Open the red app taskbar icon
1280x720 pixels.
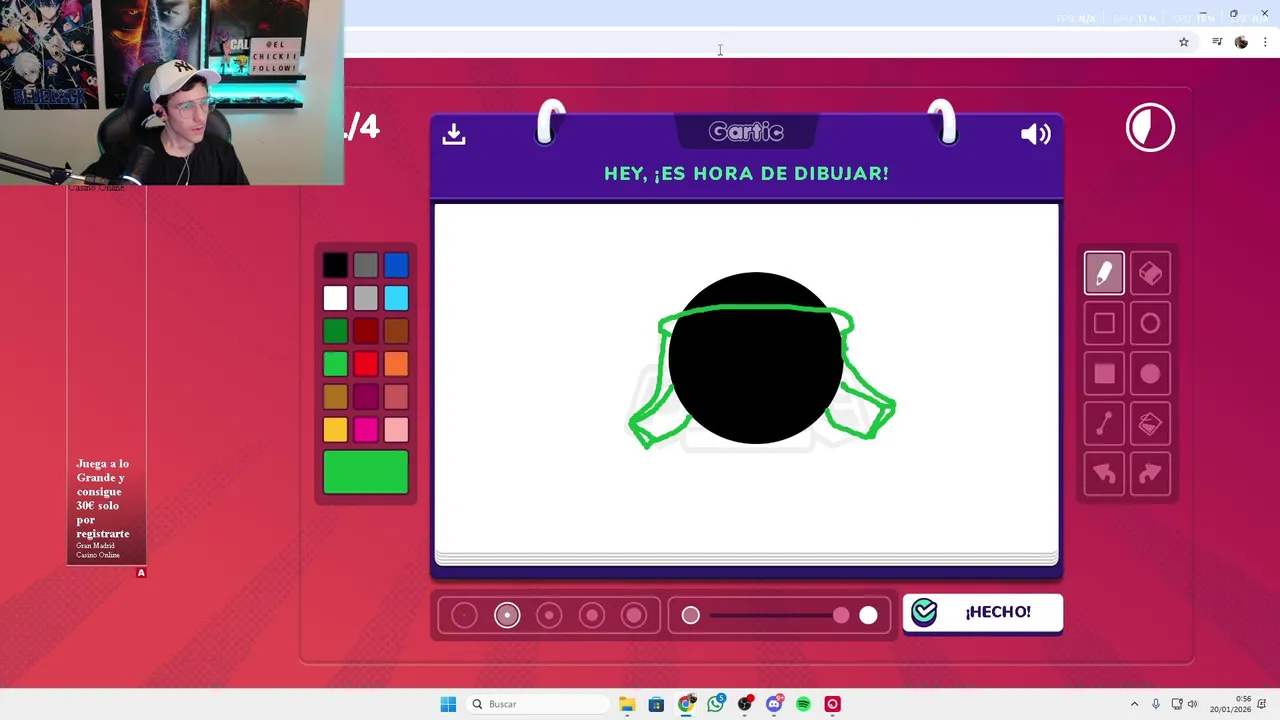click(x=832, y=704)
